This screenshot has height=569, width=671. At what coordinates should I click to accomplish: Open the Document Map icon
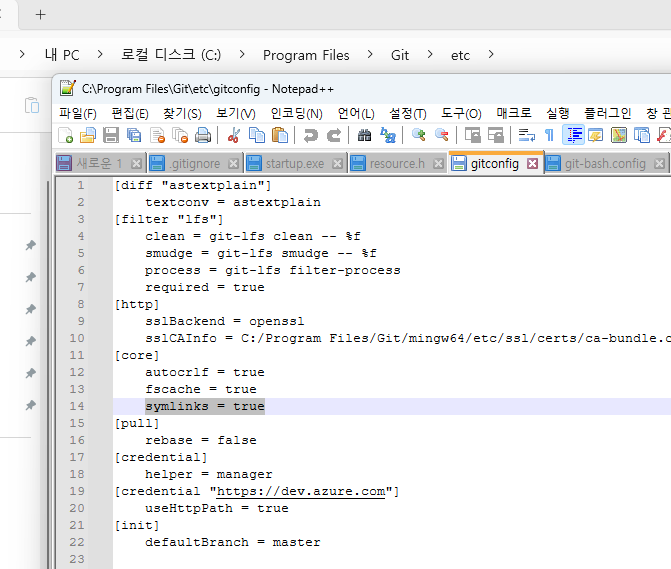tap(619, 136)
